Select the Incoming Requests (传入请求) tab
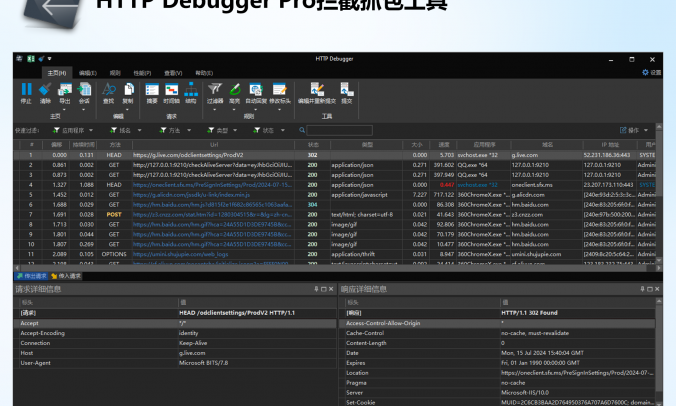676x406 pixels. (x=66, y=276)
